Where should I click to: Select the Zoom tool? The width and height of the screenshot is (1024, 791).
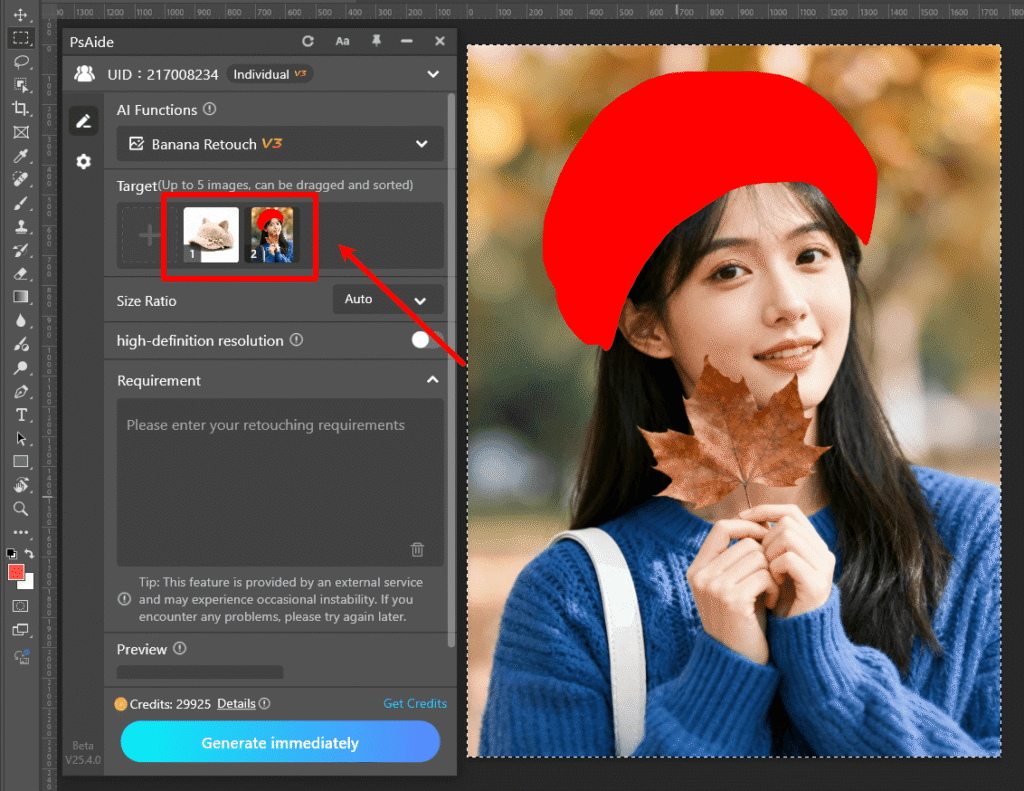click(x=21, y=509)
